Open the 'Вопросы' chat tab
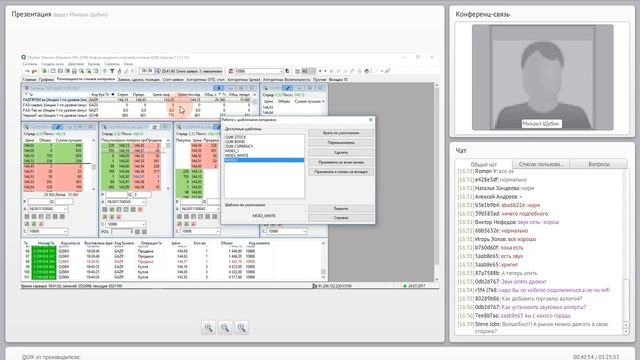Image resolution: width=640 pixels, height=360 pixels. 599,164
